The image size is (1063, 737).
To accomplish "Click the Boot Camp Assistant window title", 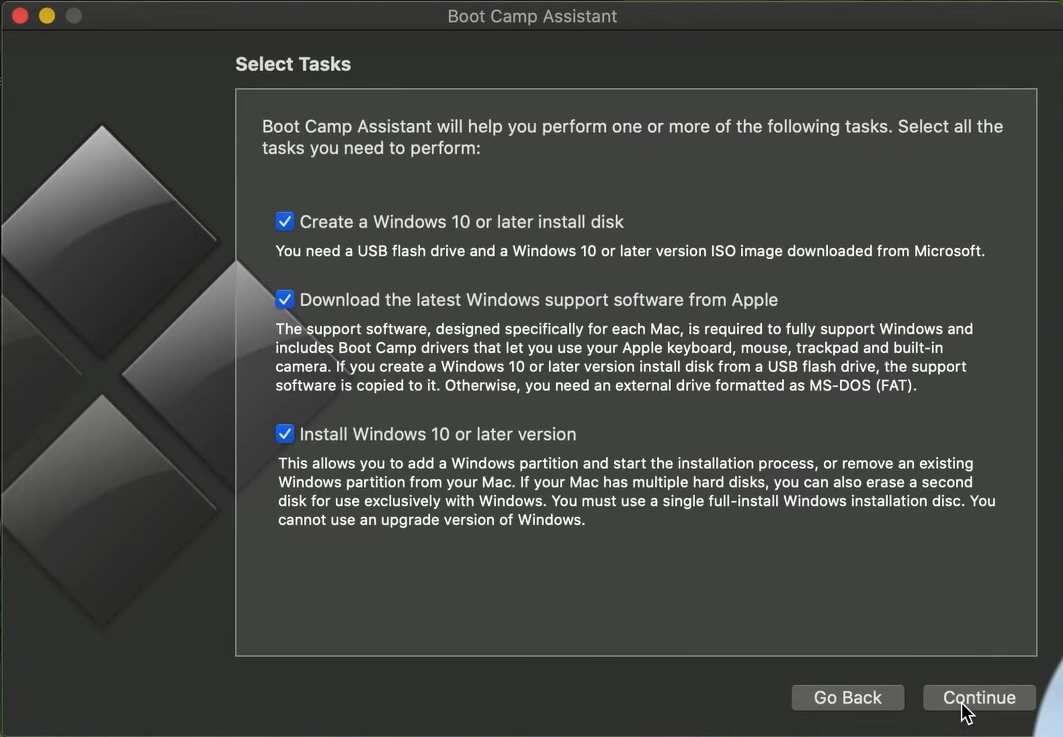I will point(532,16).
